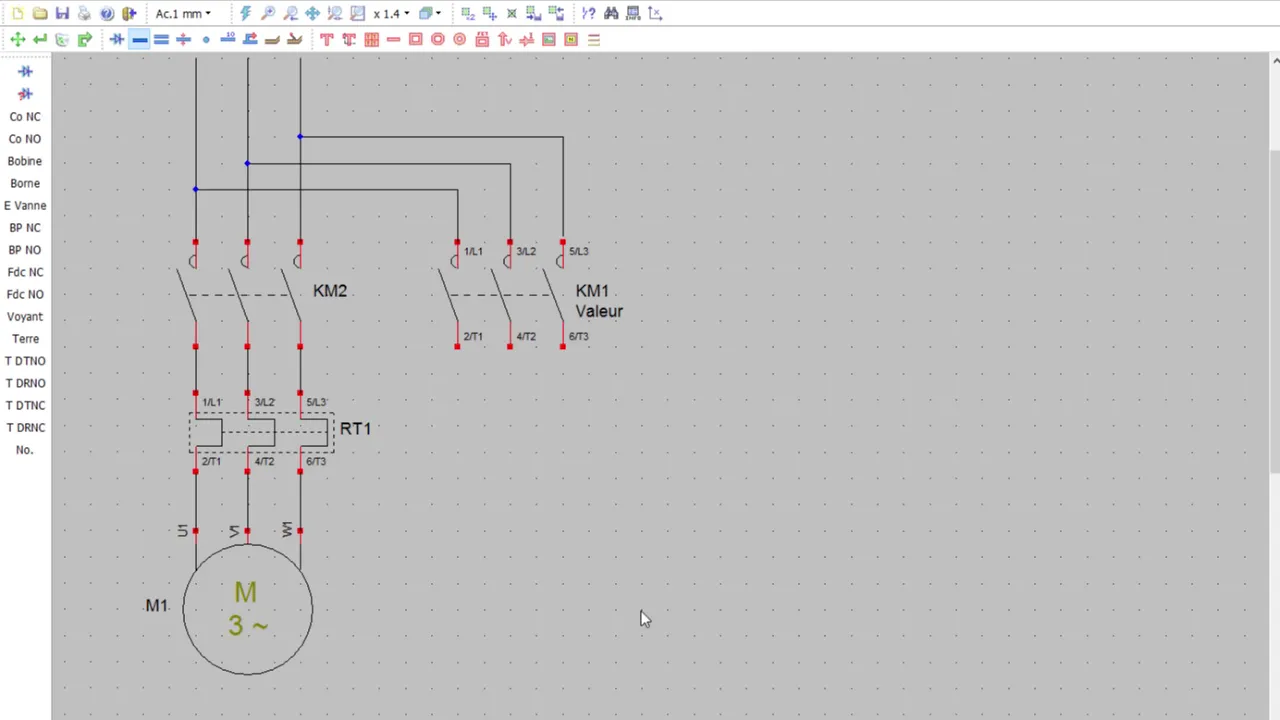Click the green export arrow icon
The width and height of the screenshot is (1280, 720).
(x=85, y=39)
